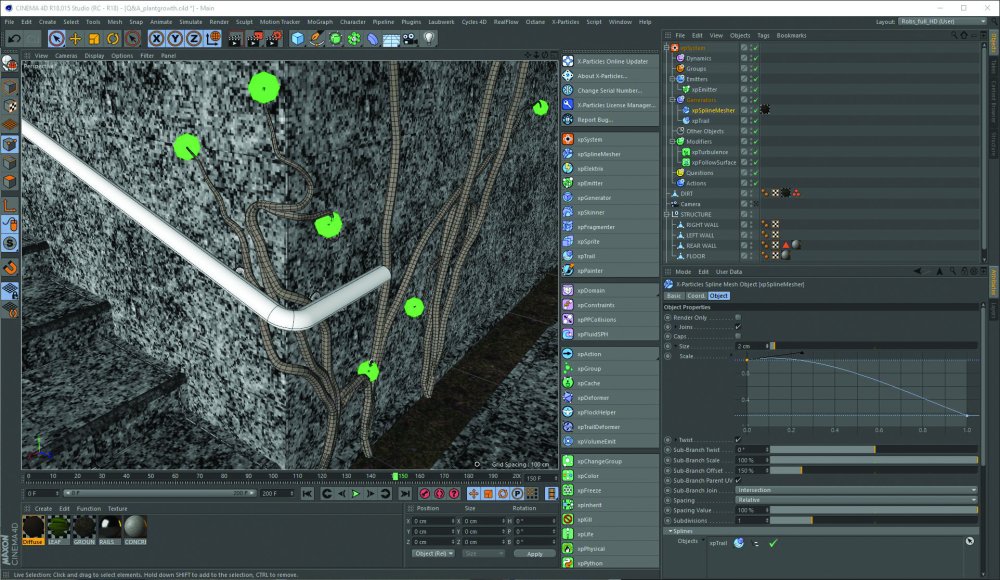Select the LEAF material swatch
The image size is (1000, 580).
(58, 530)
